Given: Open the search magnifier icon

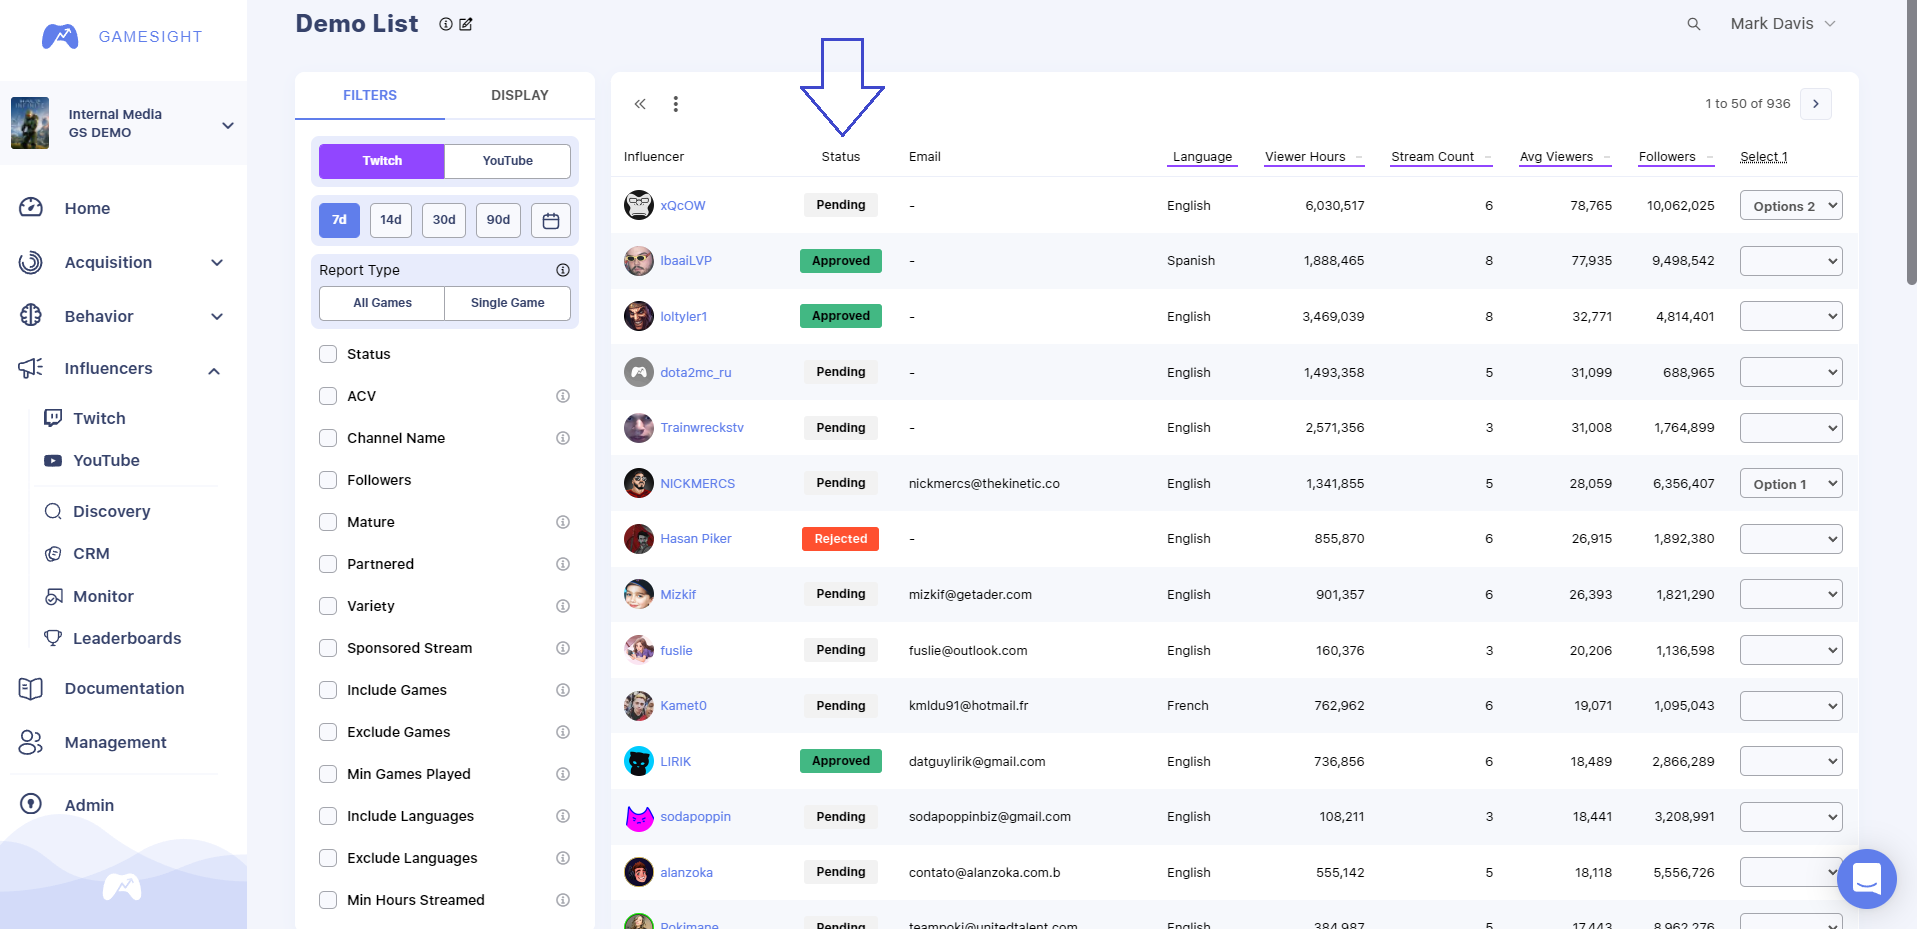Looking at the screenshot, I should coord(1694,24).
